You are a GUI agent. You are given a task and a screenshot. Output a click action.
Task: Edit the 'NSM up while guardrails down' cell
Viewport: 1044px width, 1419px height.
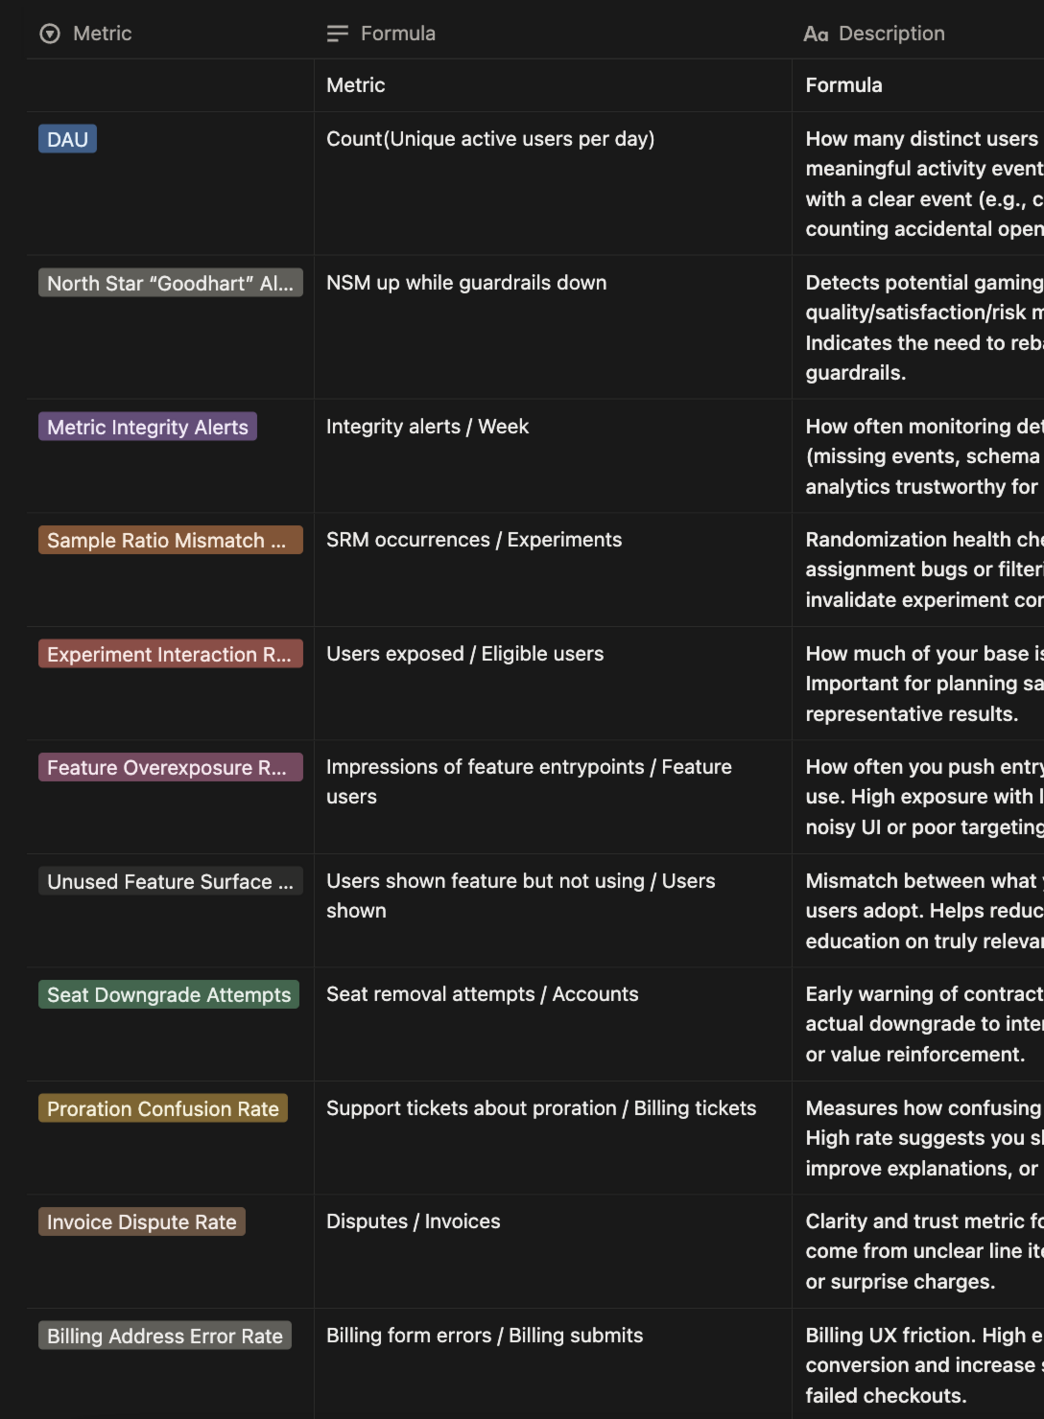(466, 283)
